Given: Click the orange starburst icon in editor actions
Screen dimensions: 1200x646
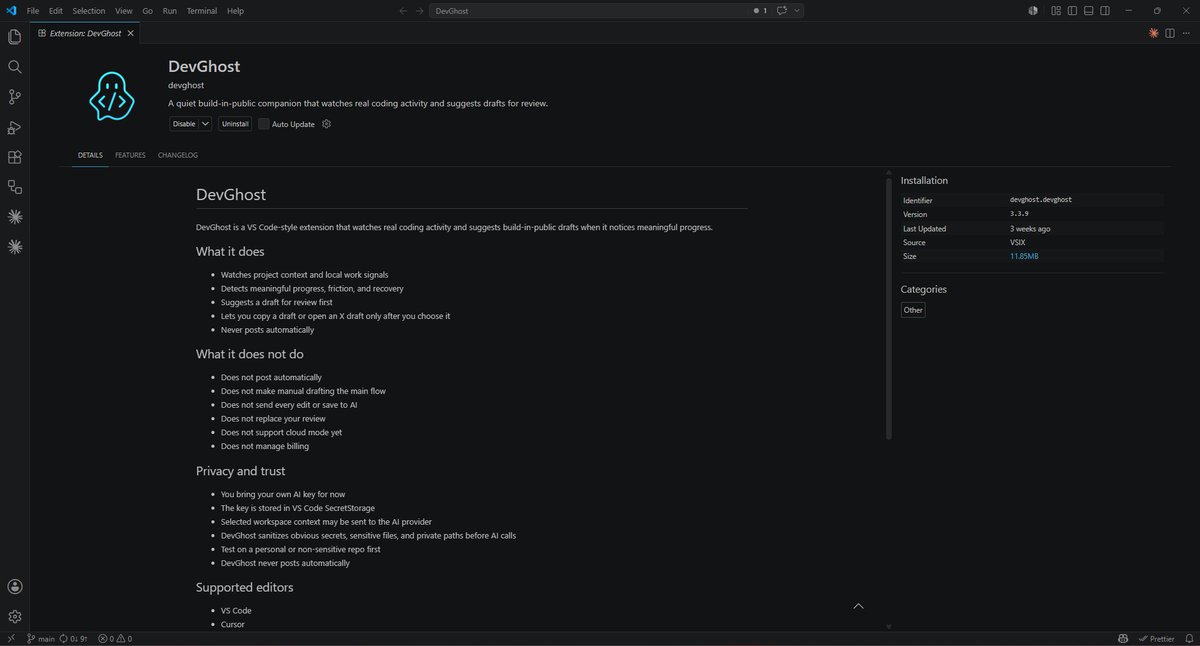Looking at the screenshot, I should point(1154,33).
